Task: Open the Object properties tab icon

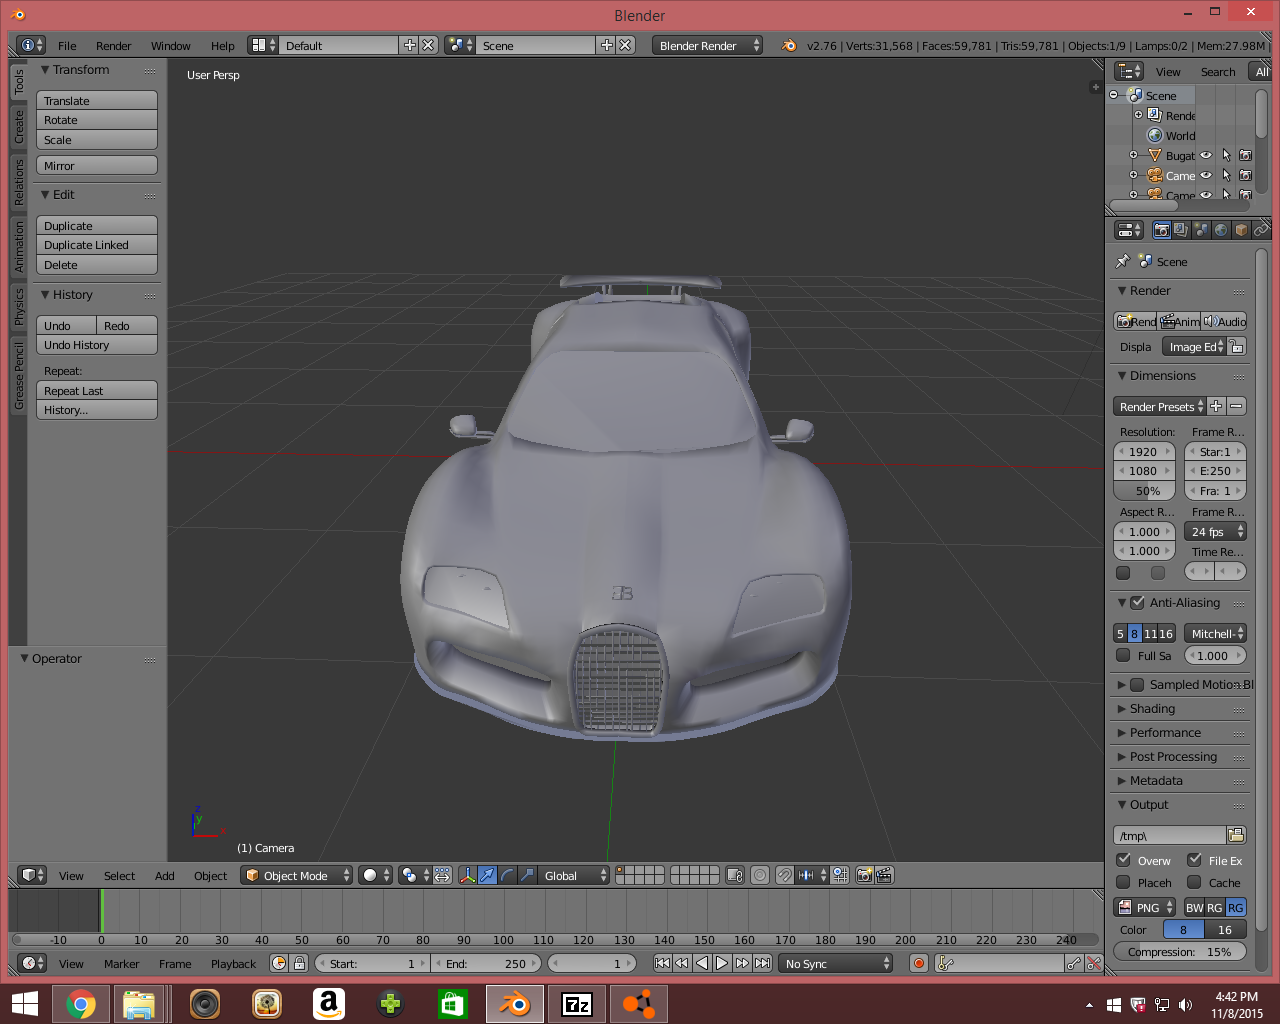Action: pos(1241,230)
